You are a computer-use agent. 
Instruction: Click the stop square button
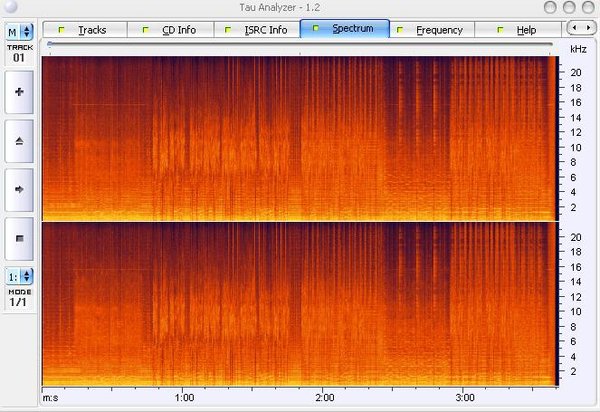pyautogui.click(x=19, y=239)
